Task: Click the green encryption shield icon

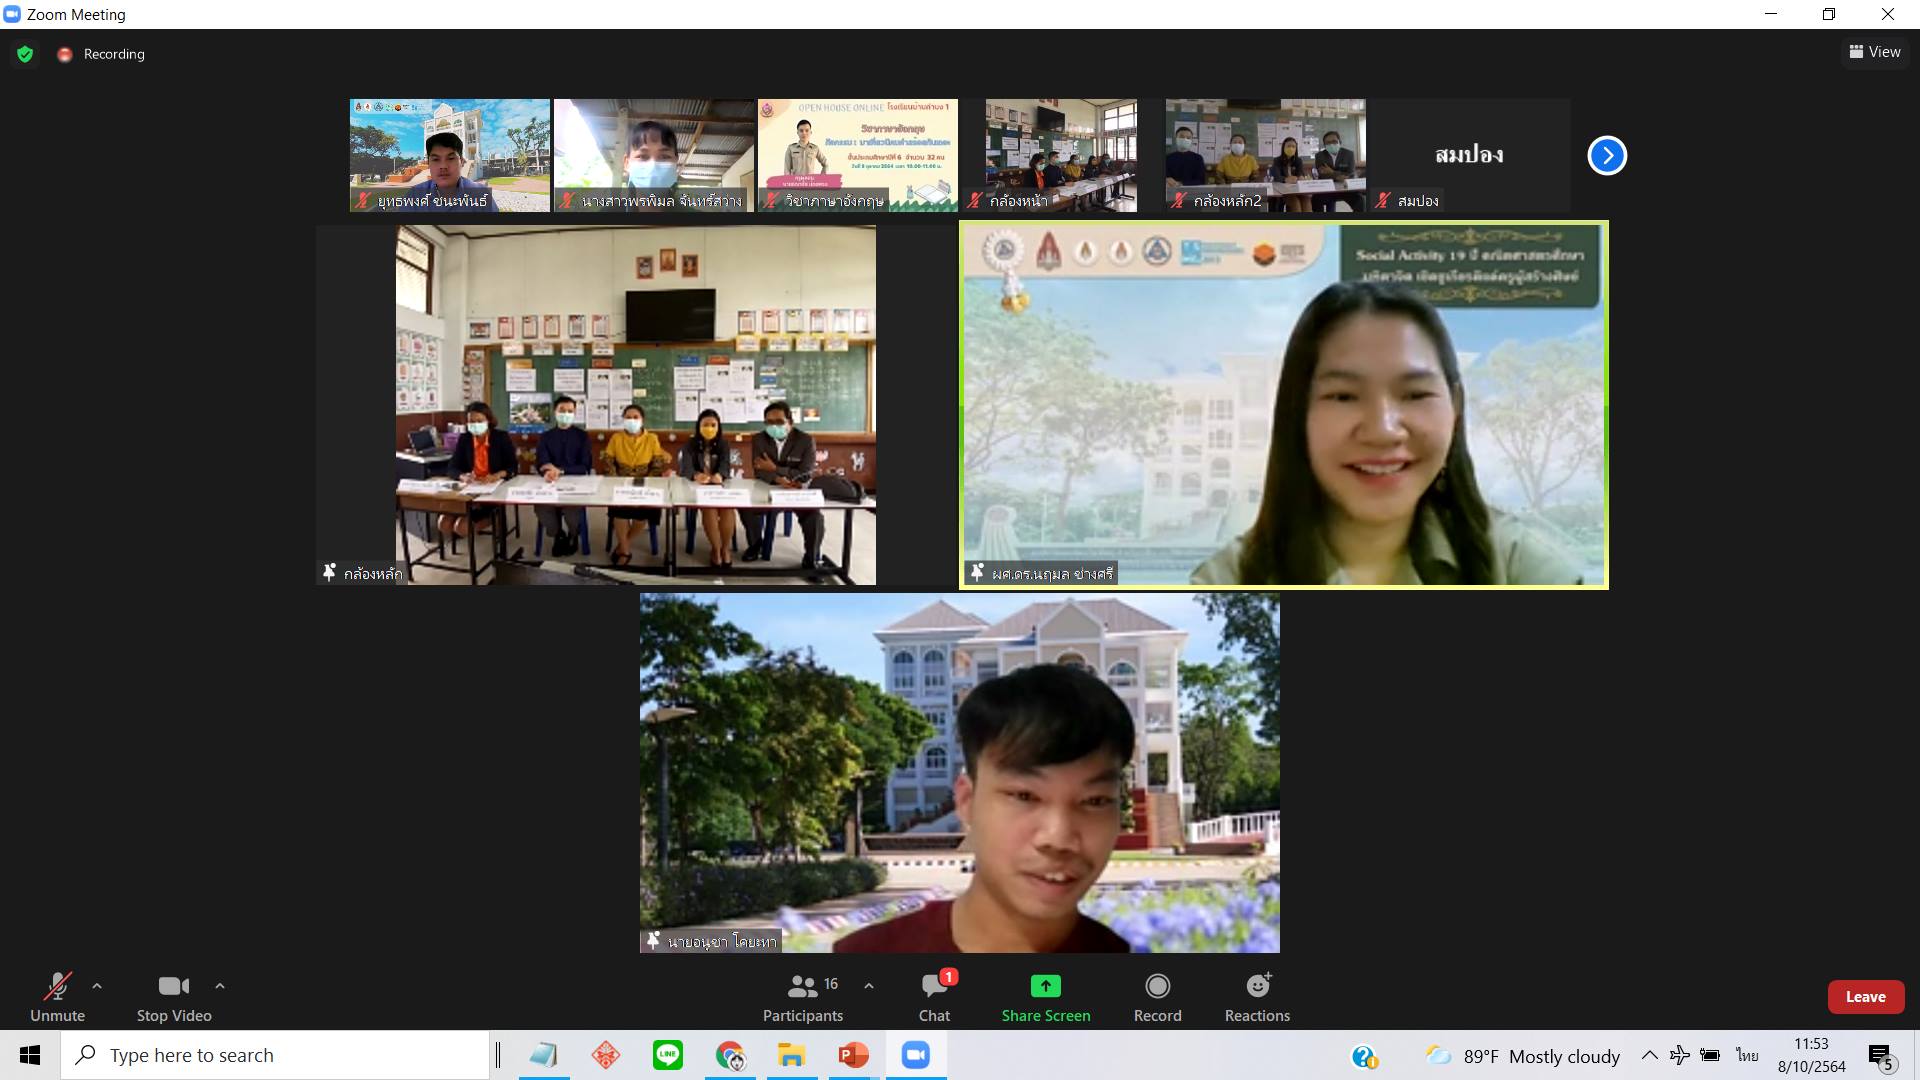Action: click(25, 54)
